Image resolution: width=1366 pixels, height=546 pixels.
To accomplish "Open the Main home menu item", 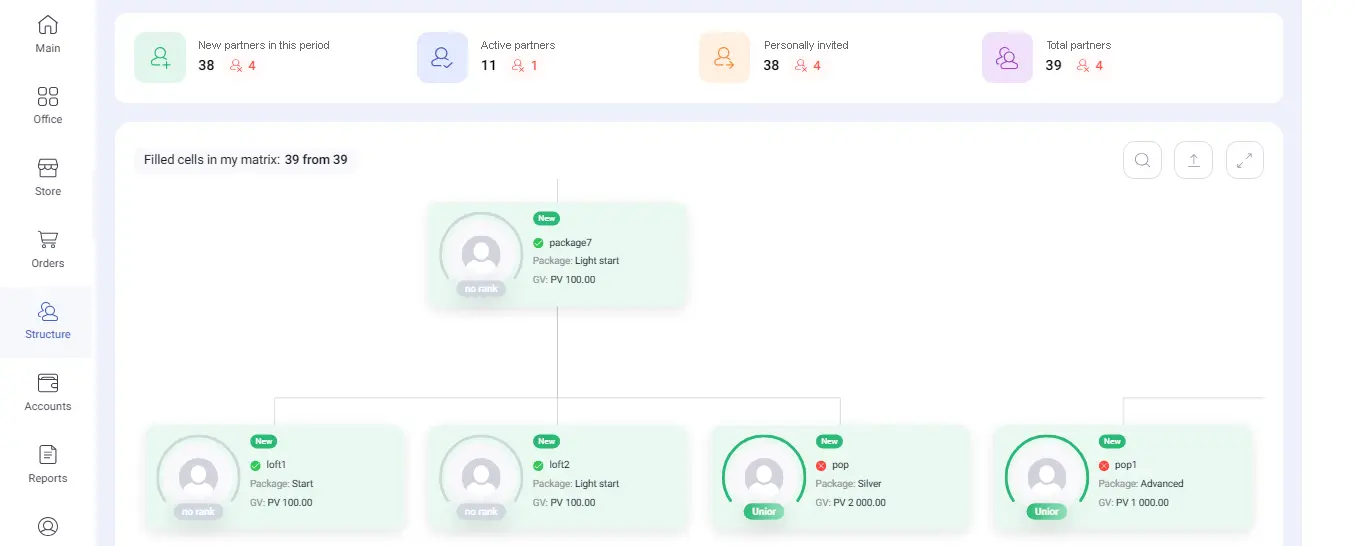I will point(48,34).
